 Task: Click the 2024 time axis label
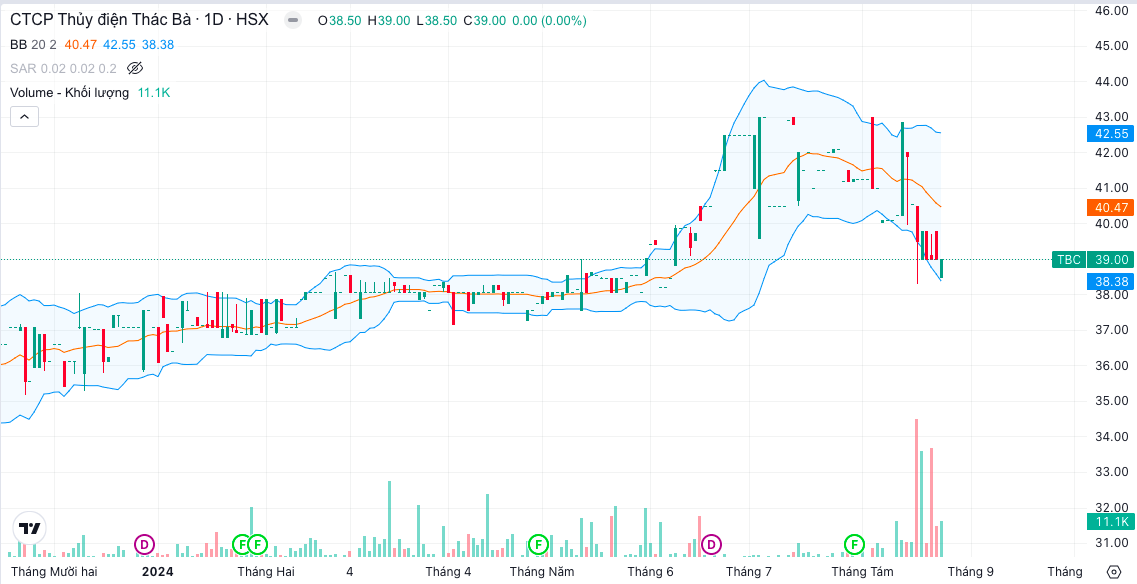[157, 572]
